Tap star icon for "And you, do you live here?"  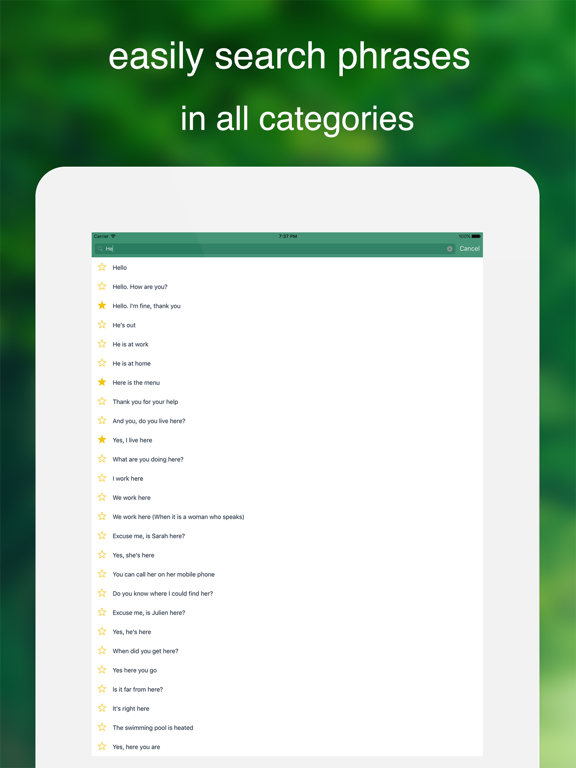click(x=102, y=420)
